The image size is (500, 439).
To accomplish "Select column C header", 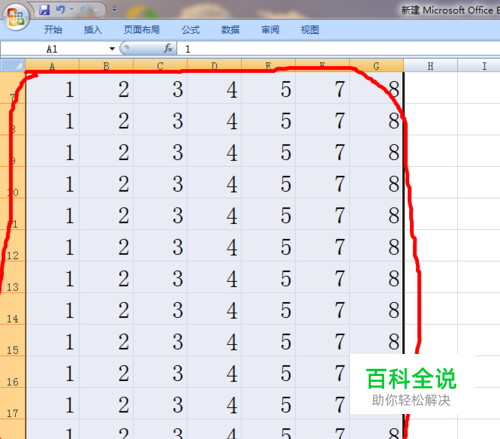I will [160, 66].
